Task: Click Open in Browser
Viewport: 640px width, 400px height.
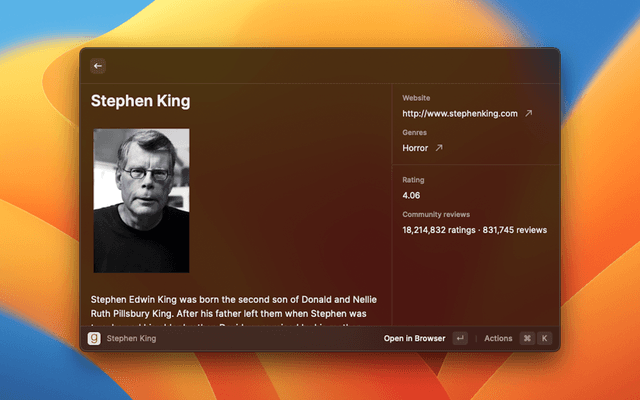Action: pos(414,339)
